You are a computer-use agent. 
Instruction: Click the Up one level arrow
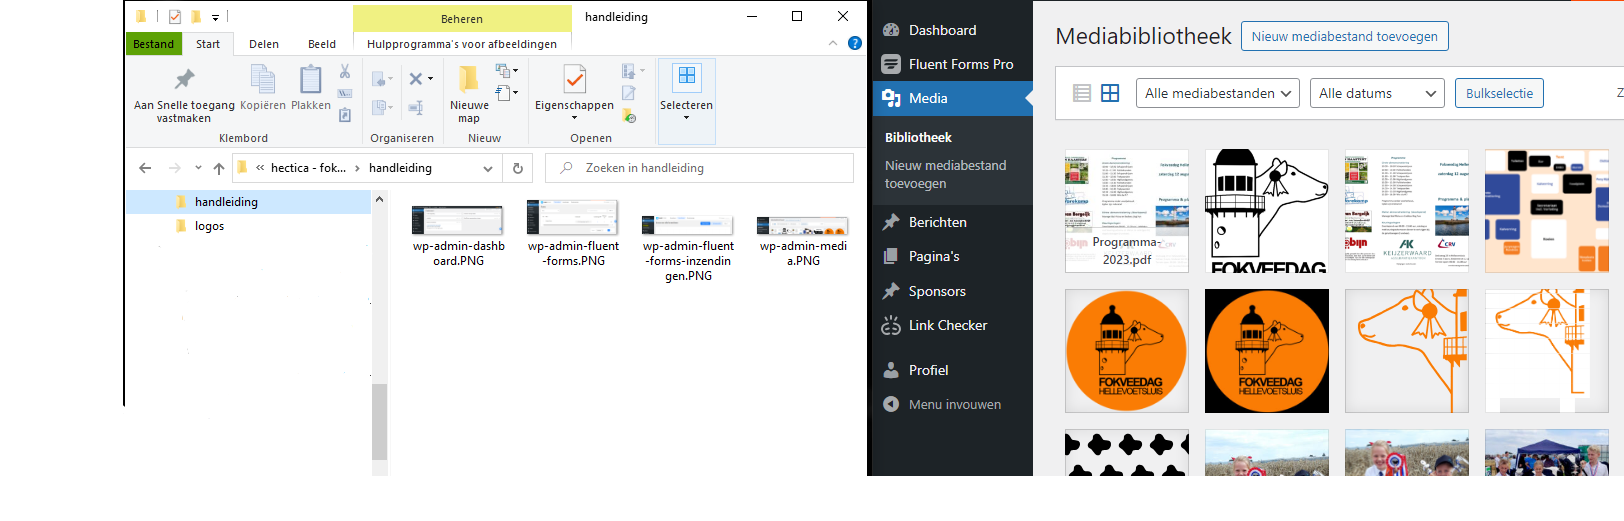(x=219, y=168)
